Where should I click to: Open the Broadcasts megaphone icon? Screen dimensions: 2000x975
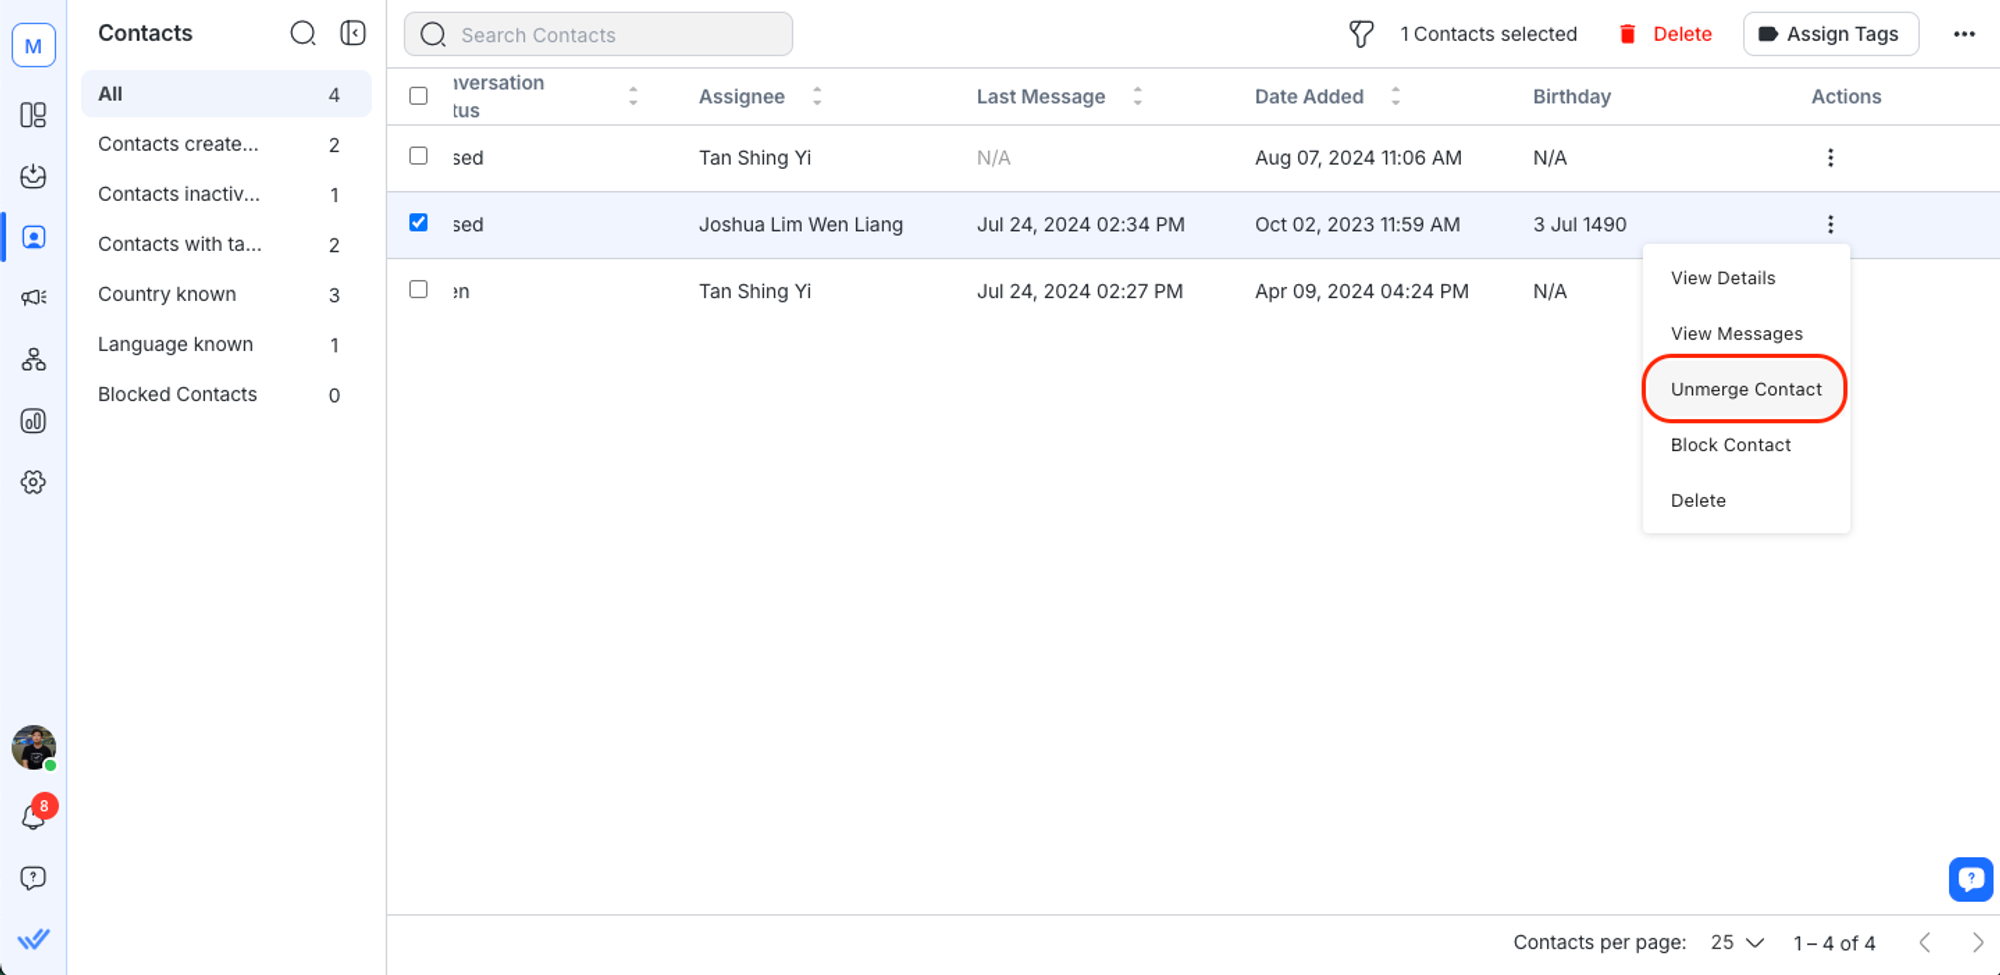point(33,298)
